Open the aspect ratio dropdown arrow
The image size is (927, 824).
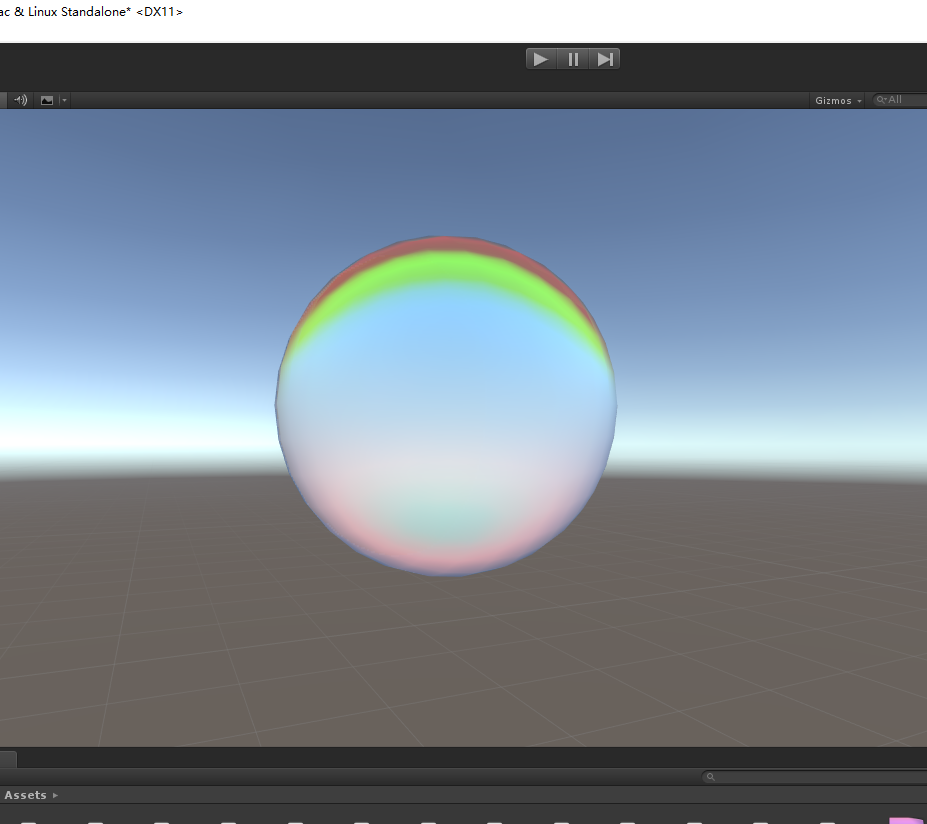(x=64, y=100)
